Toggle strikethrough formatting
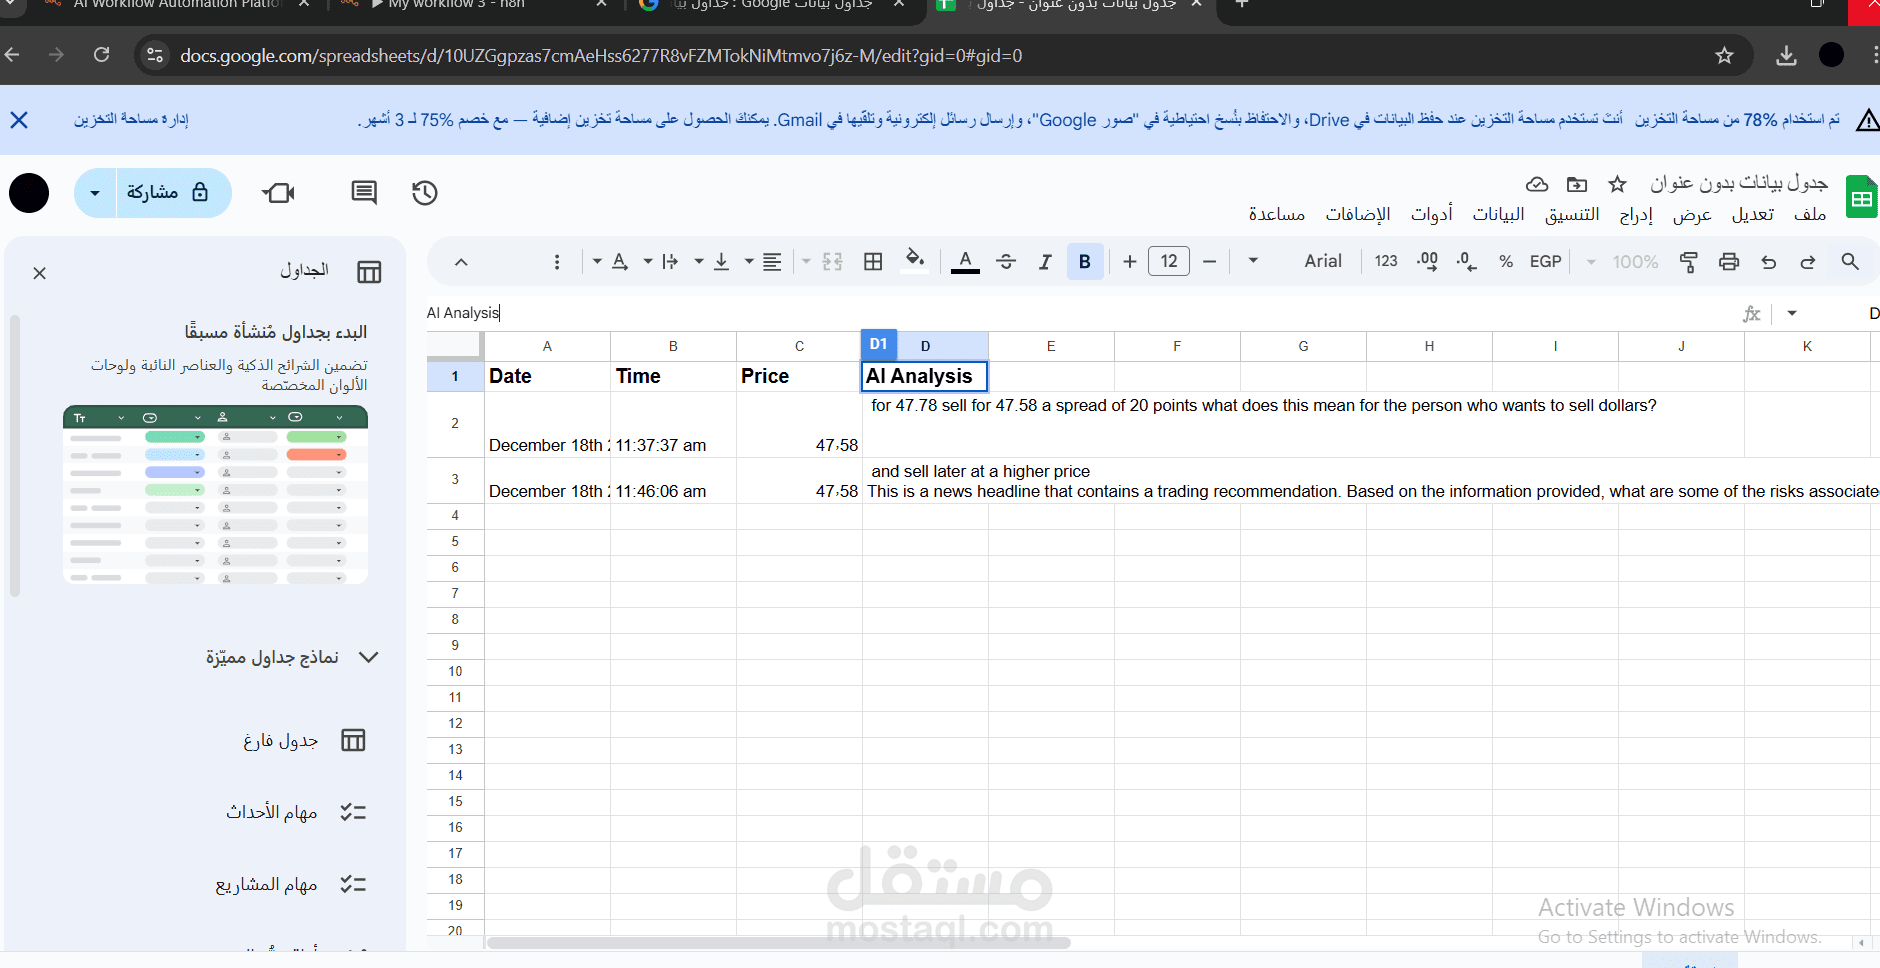Screen dimensions: 1880x968 coord(1006,262)
